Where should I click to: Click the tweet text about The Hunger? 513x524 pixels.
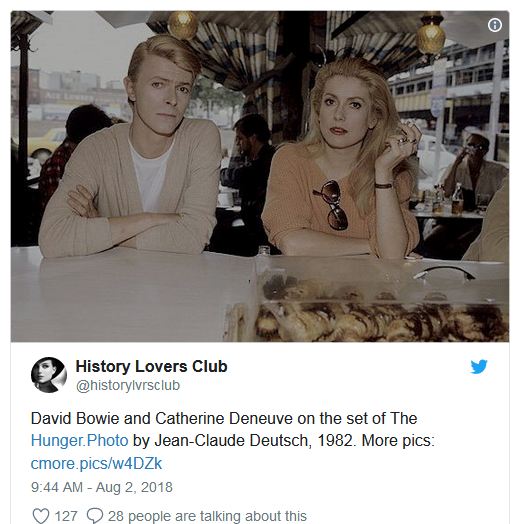coord(233,440)
